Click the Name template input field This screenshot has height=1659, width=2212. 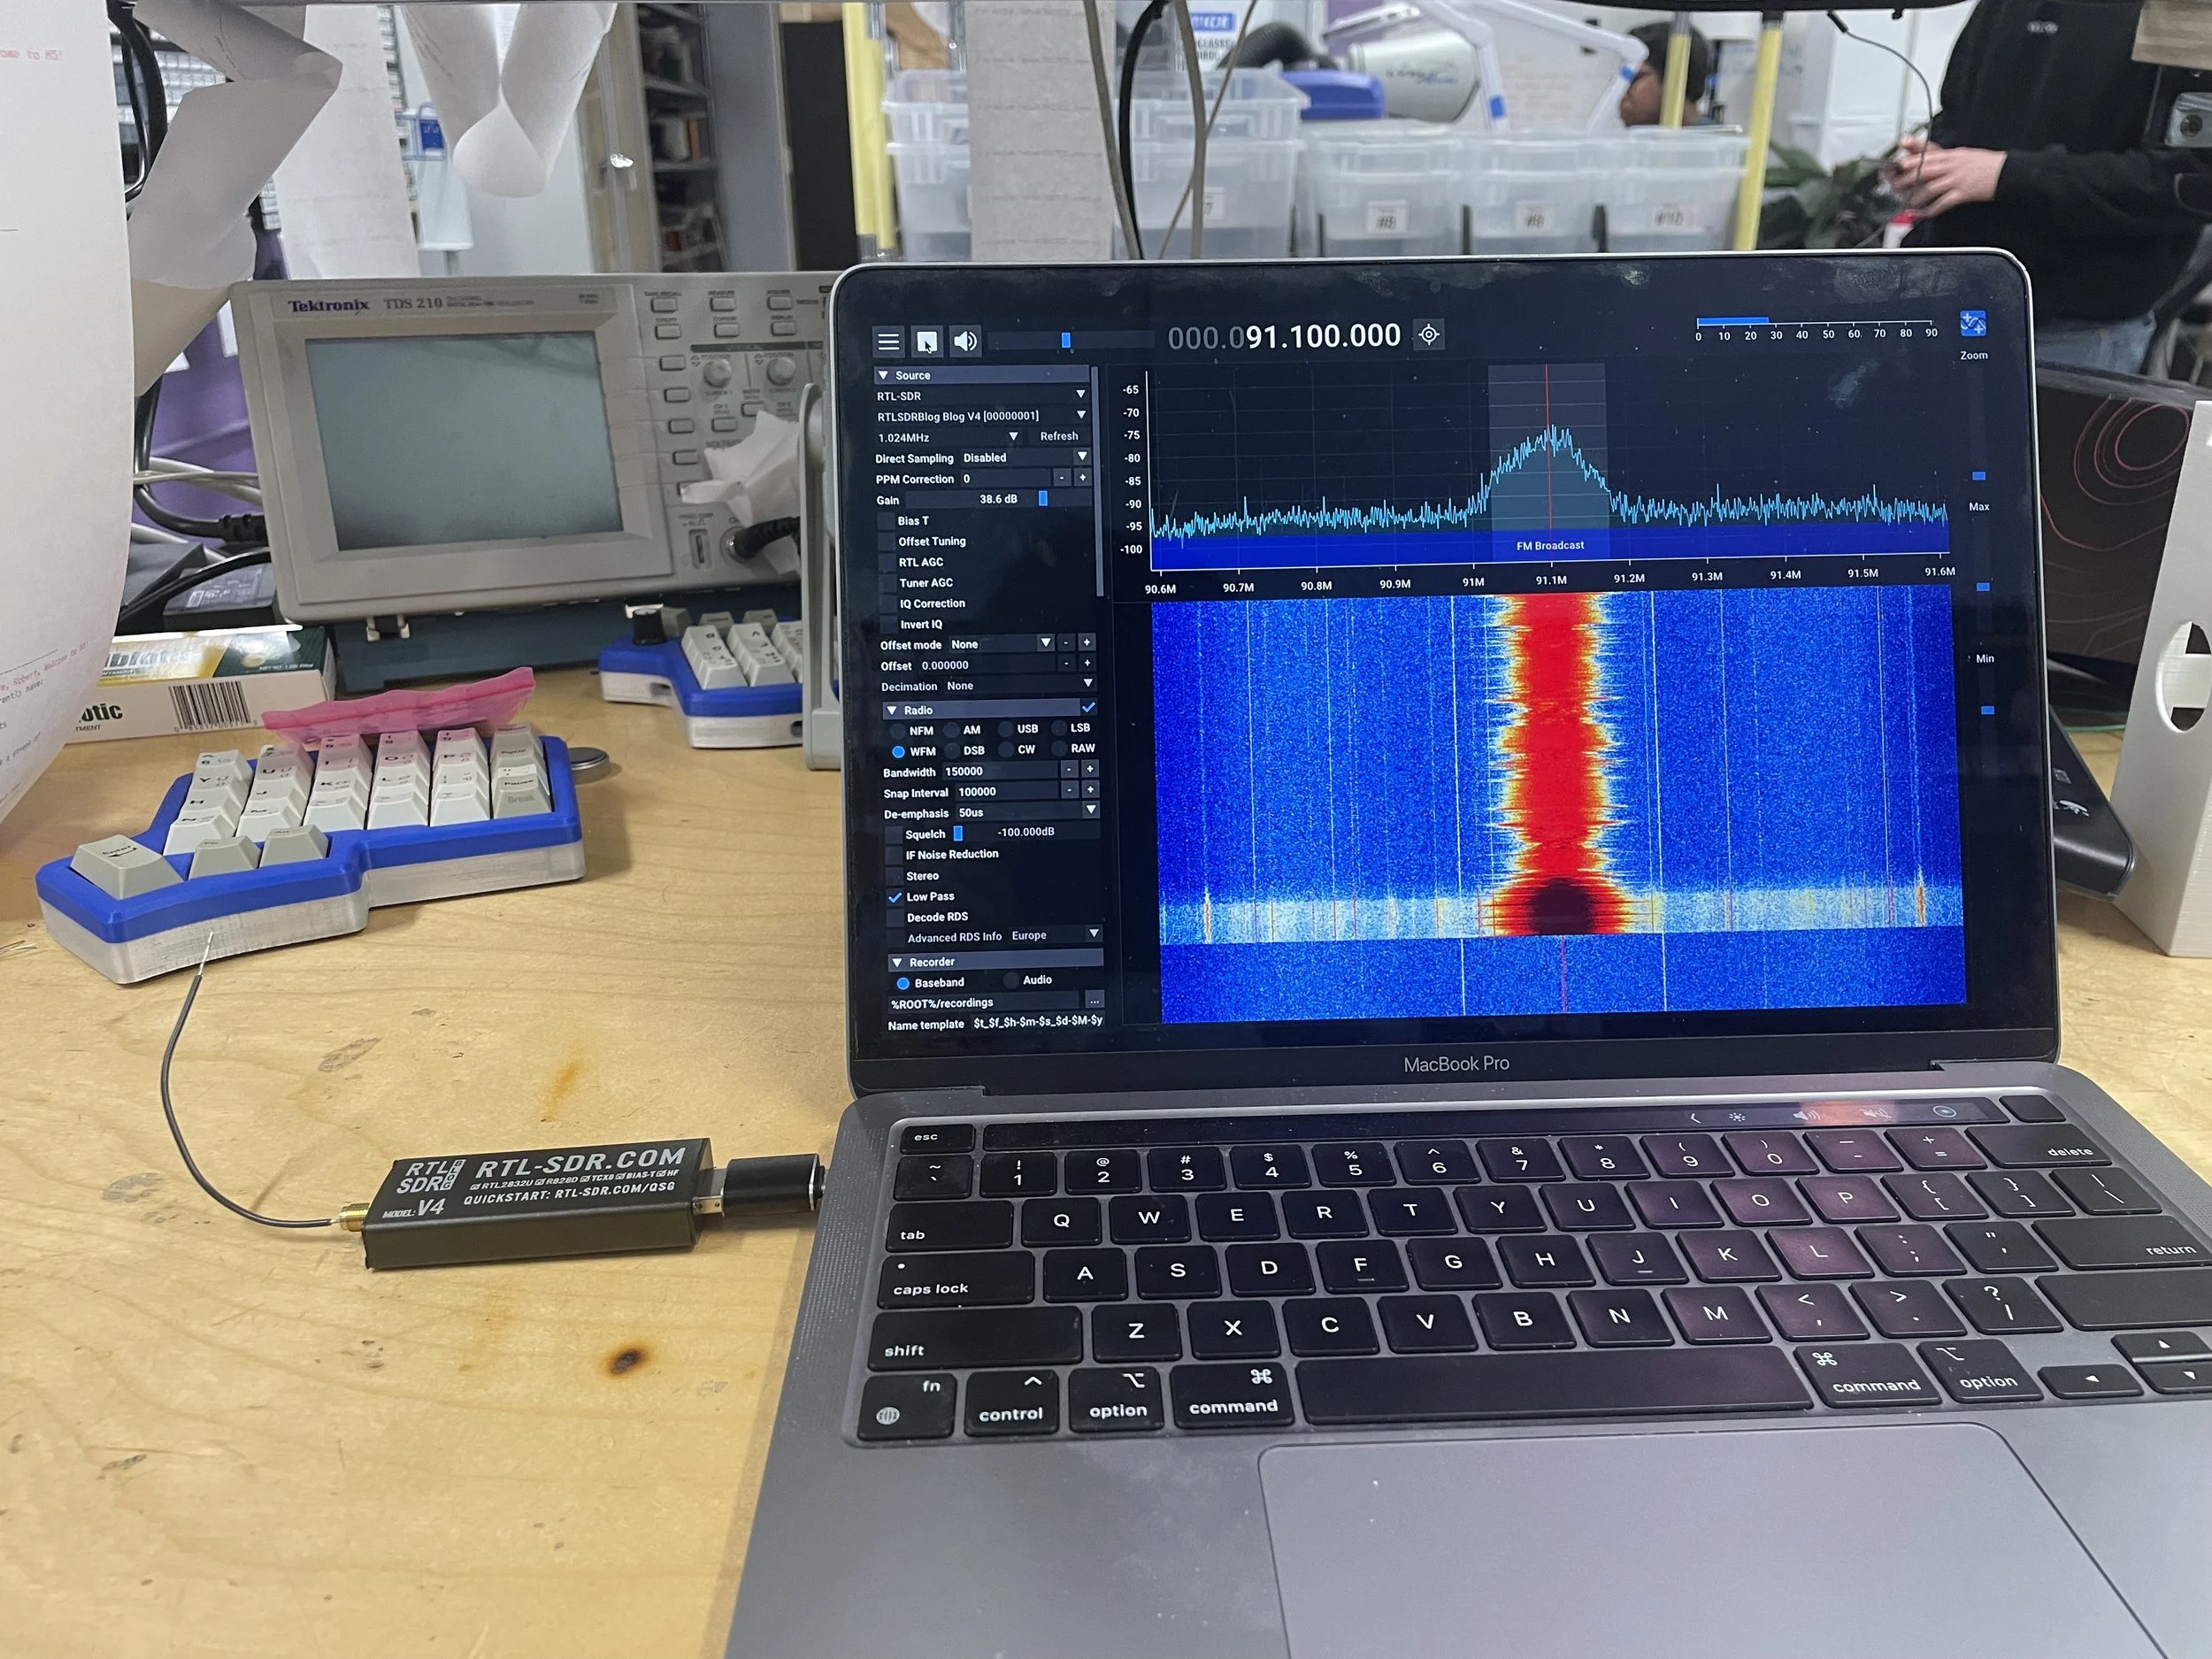pos(1037,1021)
